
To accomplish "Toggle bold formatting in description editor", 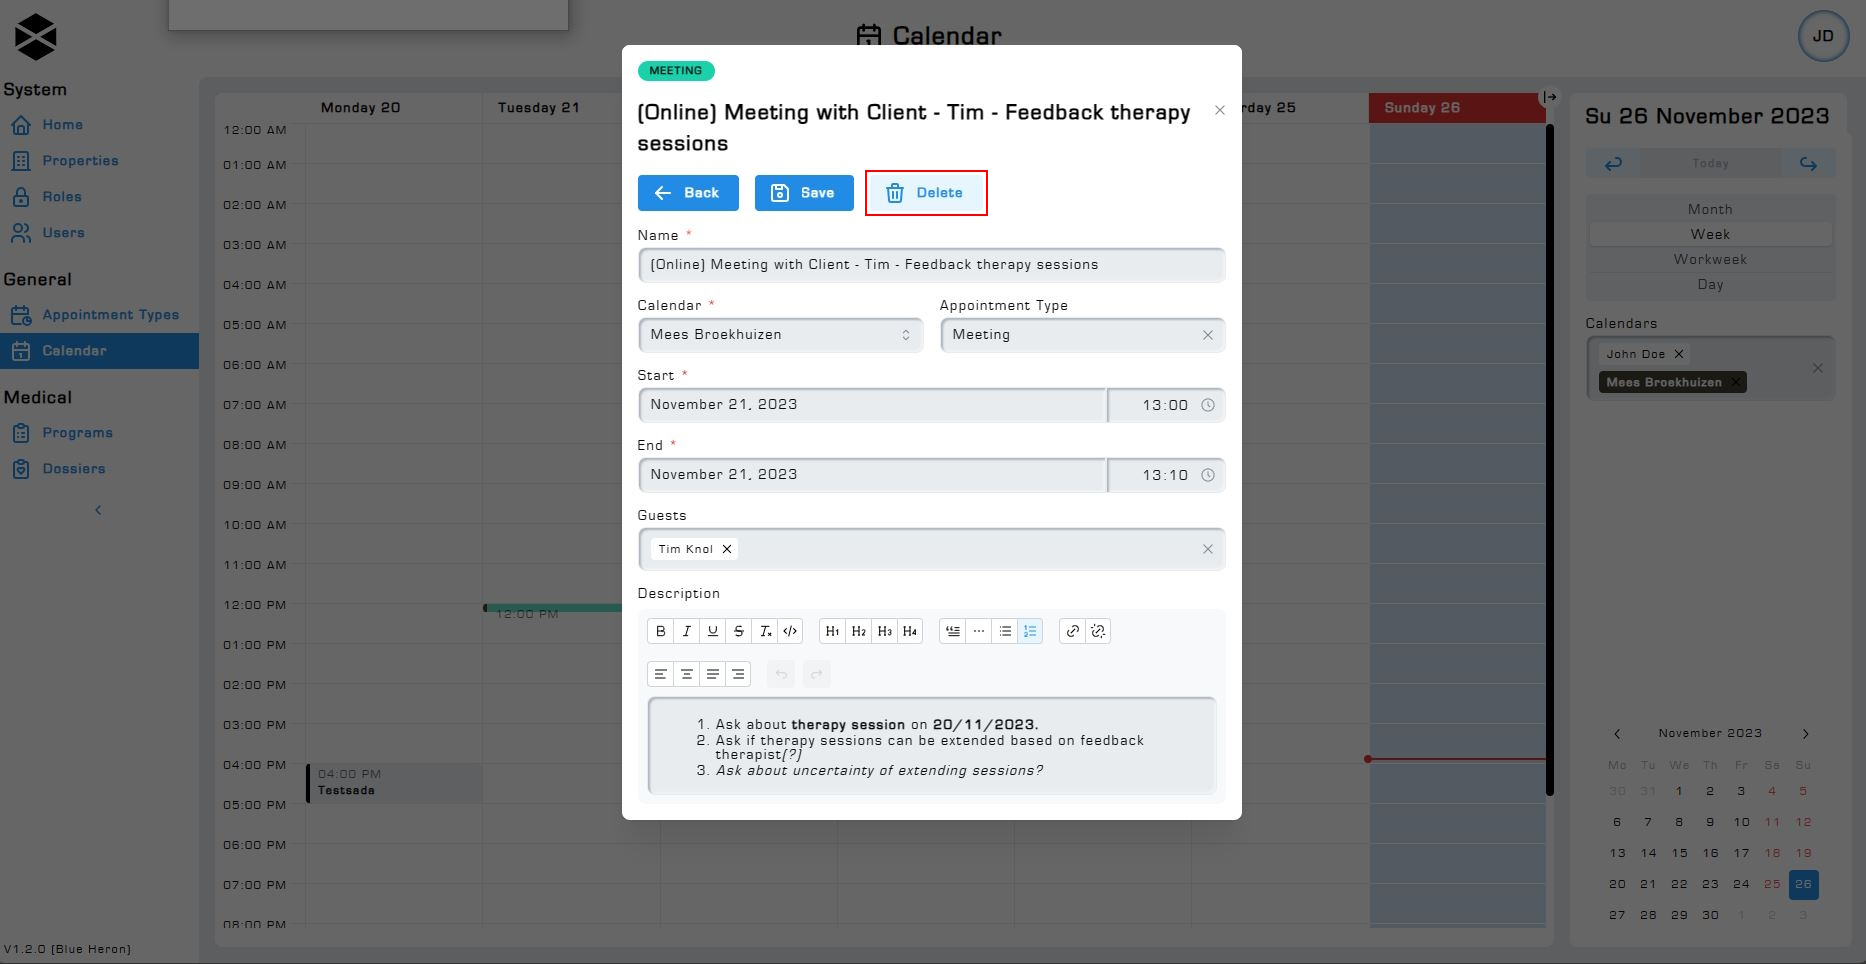I will pos(660,631).
